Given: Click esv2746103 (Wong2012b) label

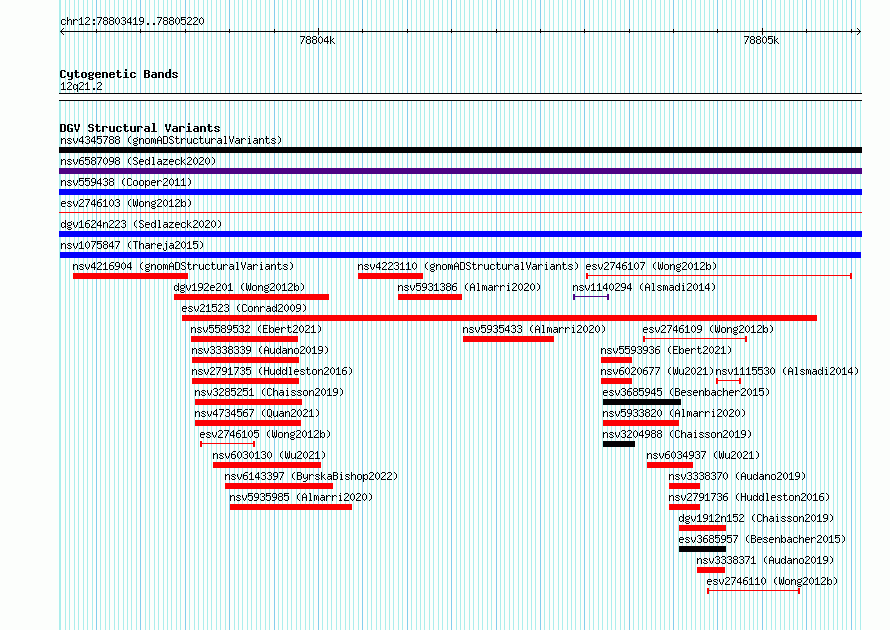Looking at the screenshot, I should click(x=126, y=203).
